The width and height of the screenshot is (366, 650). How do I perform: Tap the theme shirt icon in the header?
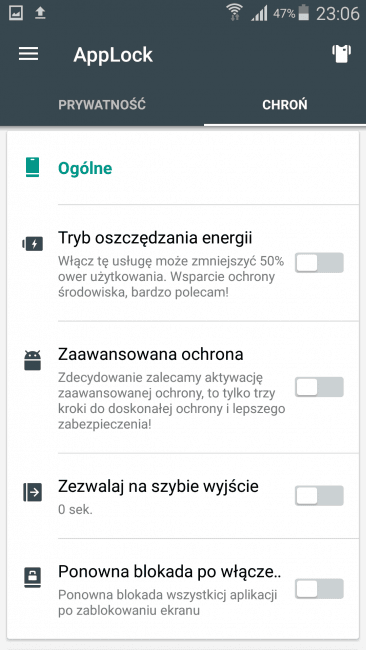(341, 54)
